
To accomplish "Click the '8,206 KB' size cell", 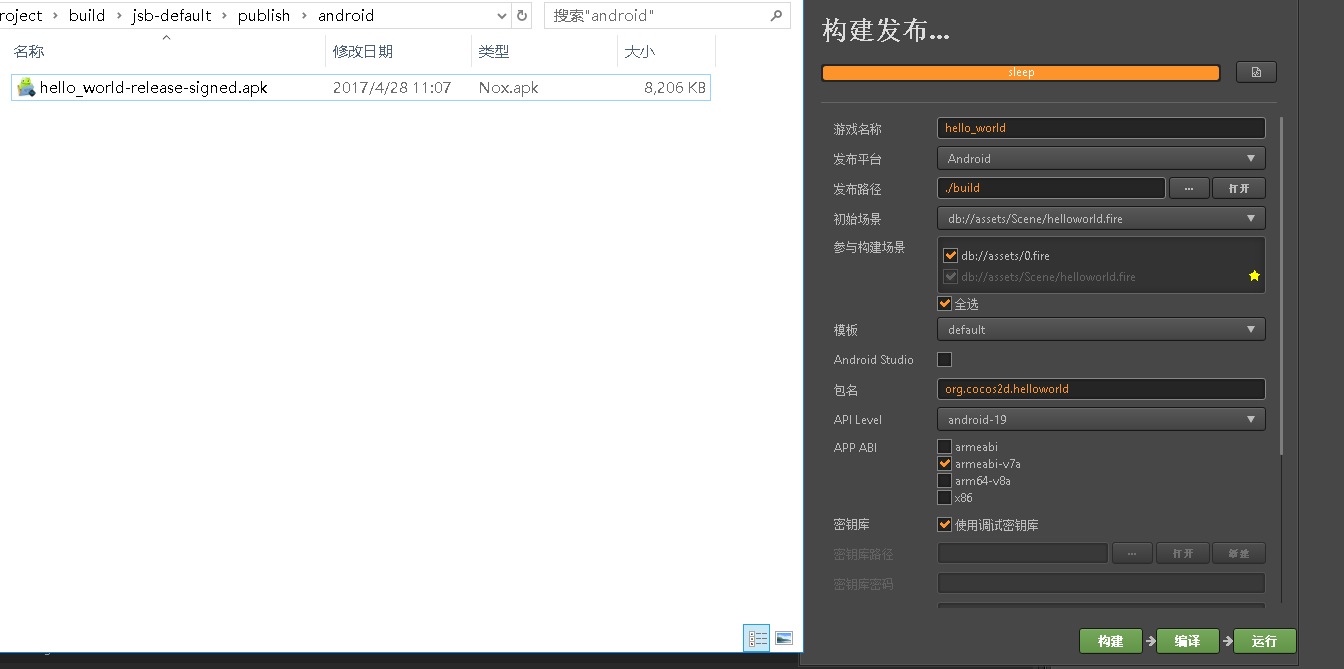I will pos(675,87).
